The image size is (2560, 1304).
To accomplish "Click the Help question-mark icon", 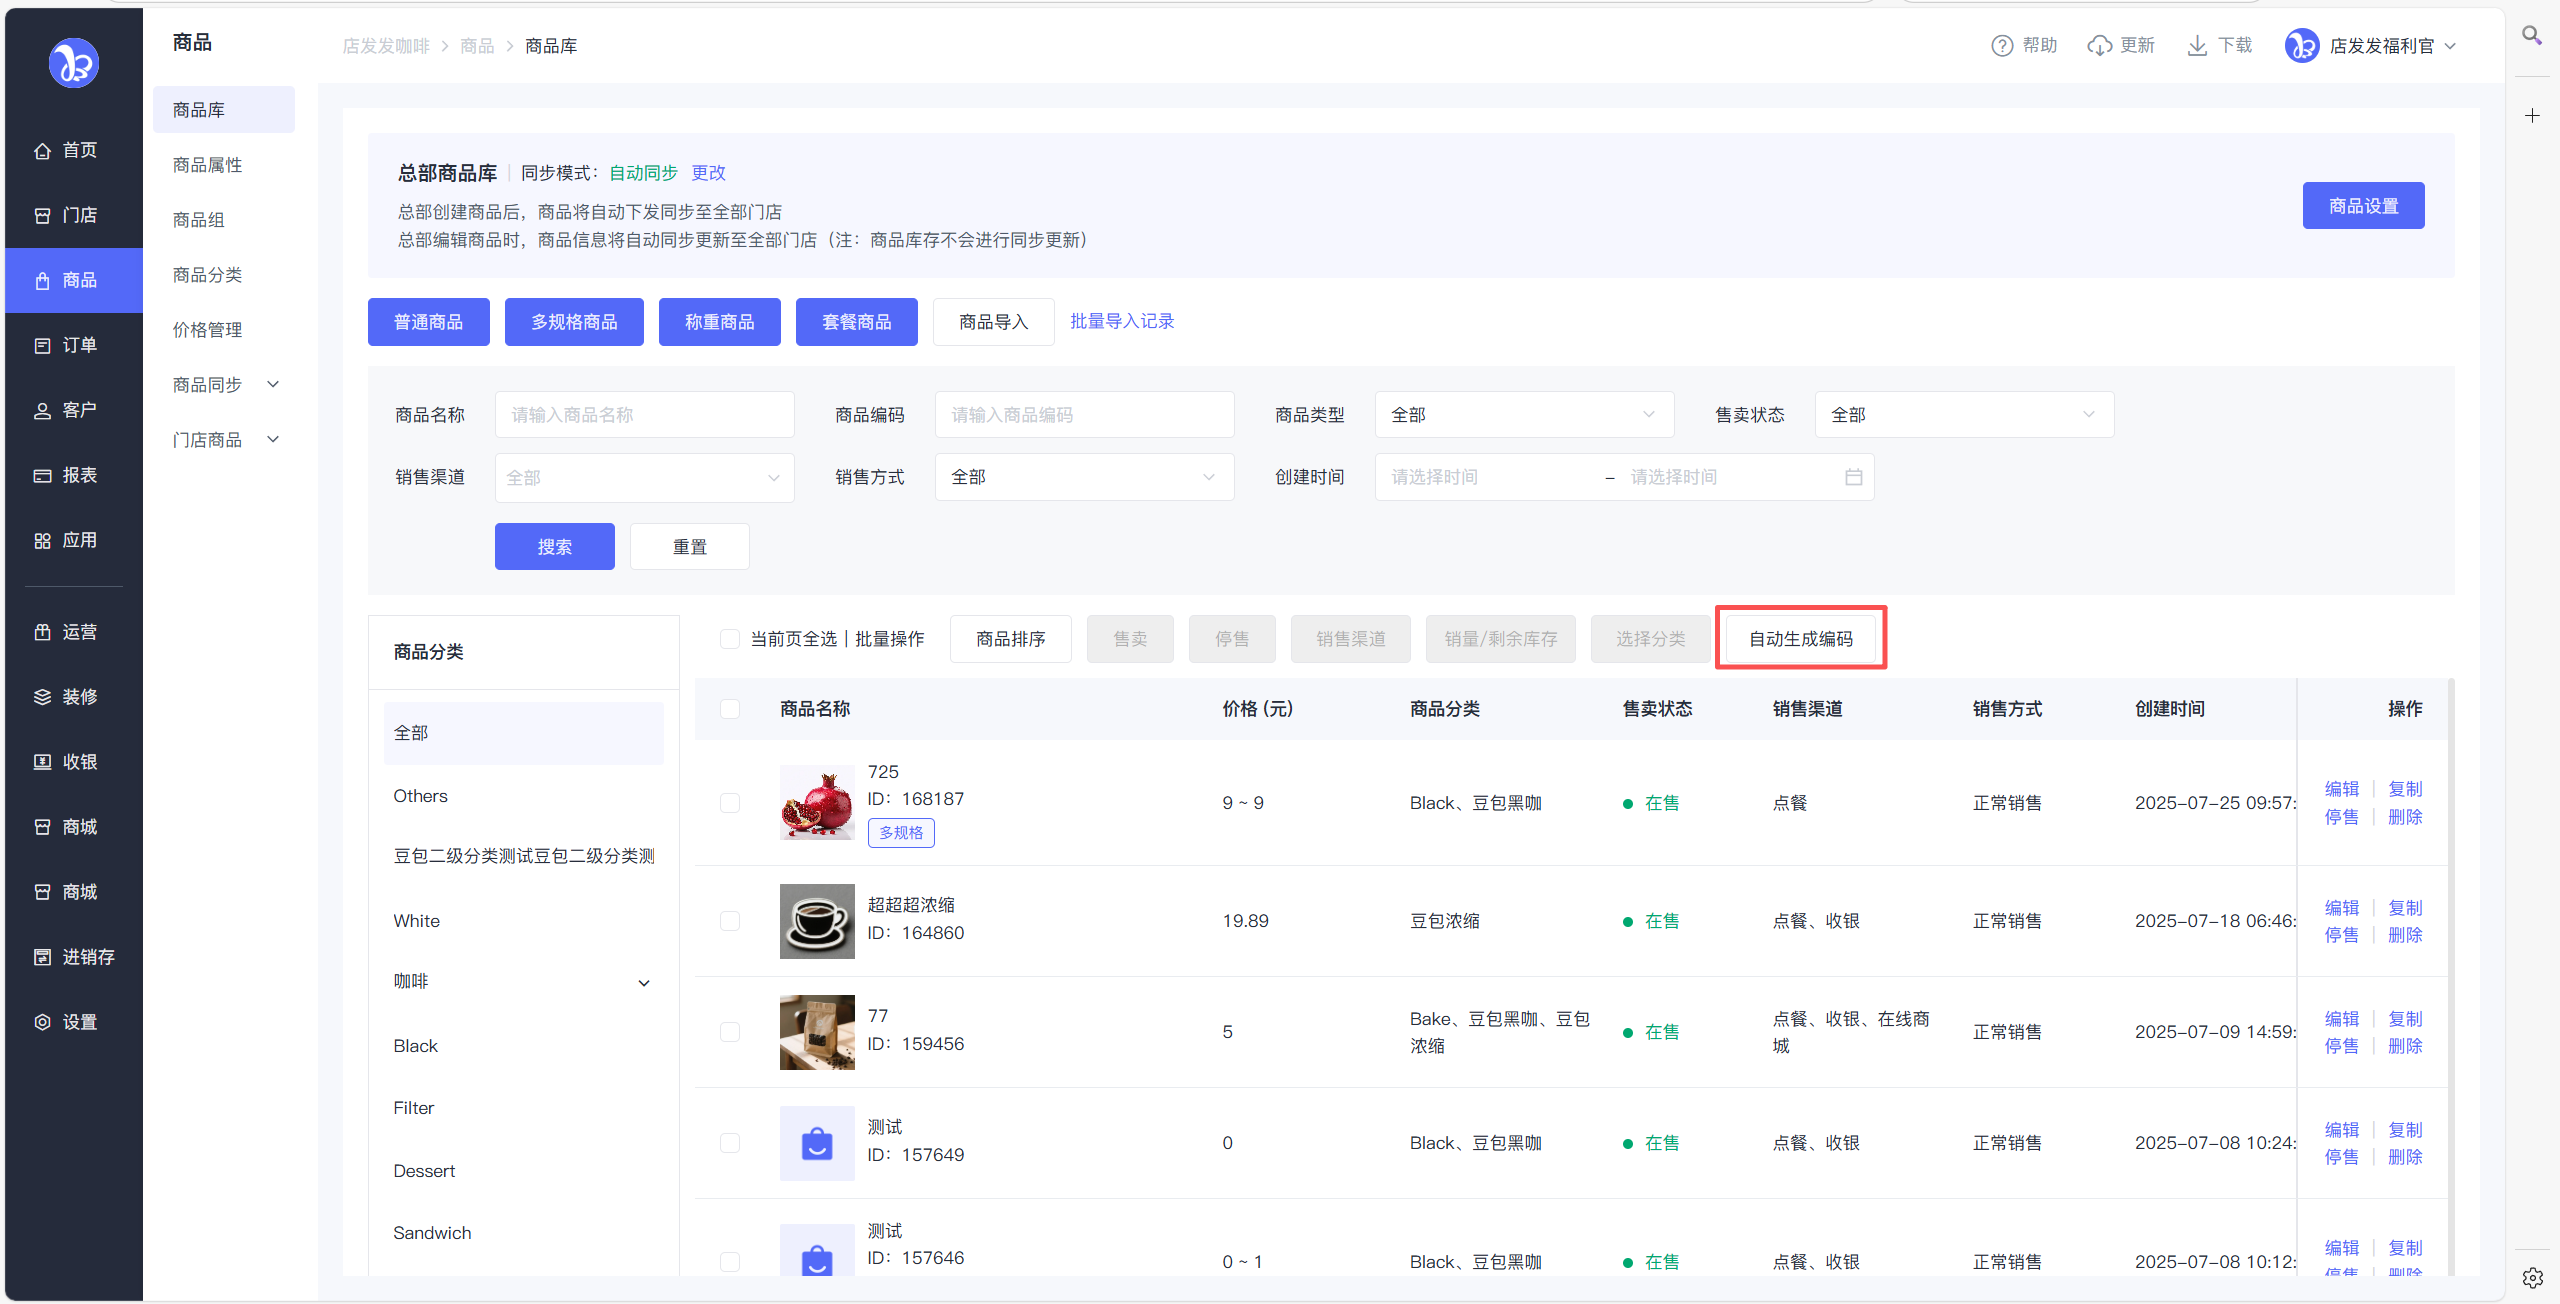I will 2002,46.
